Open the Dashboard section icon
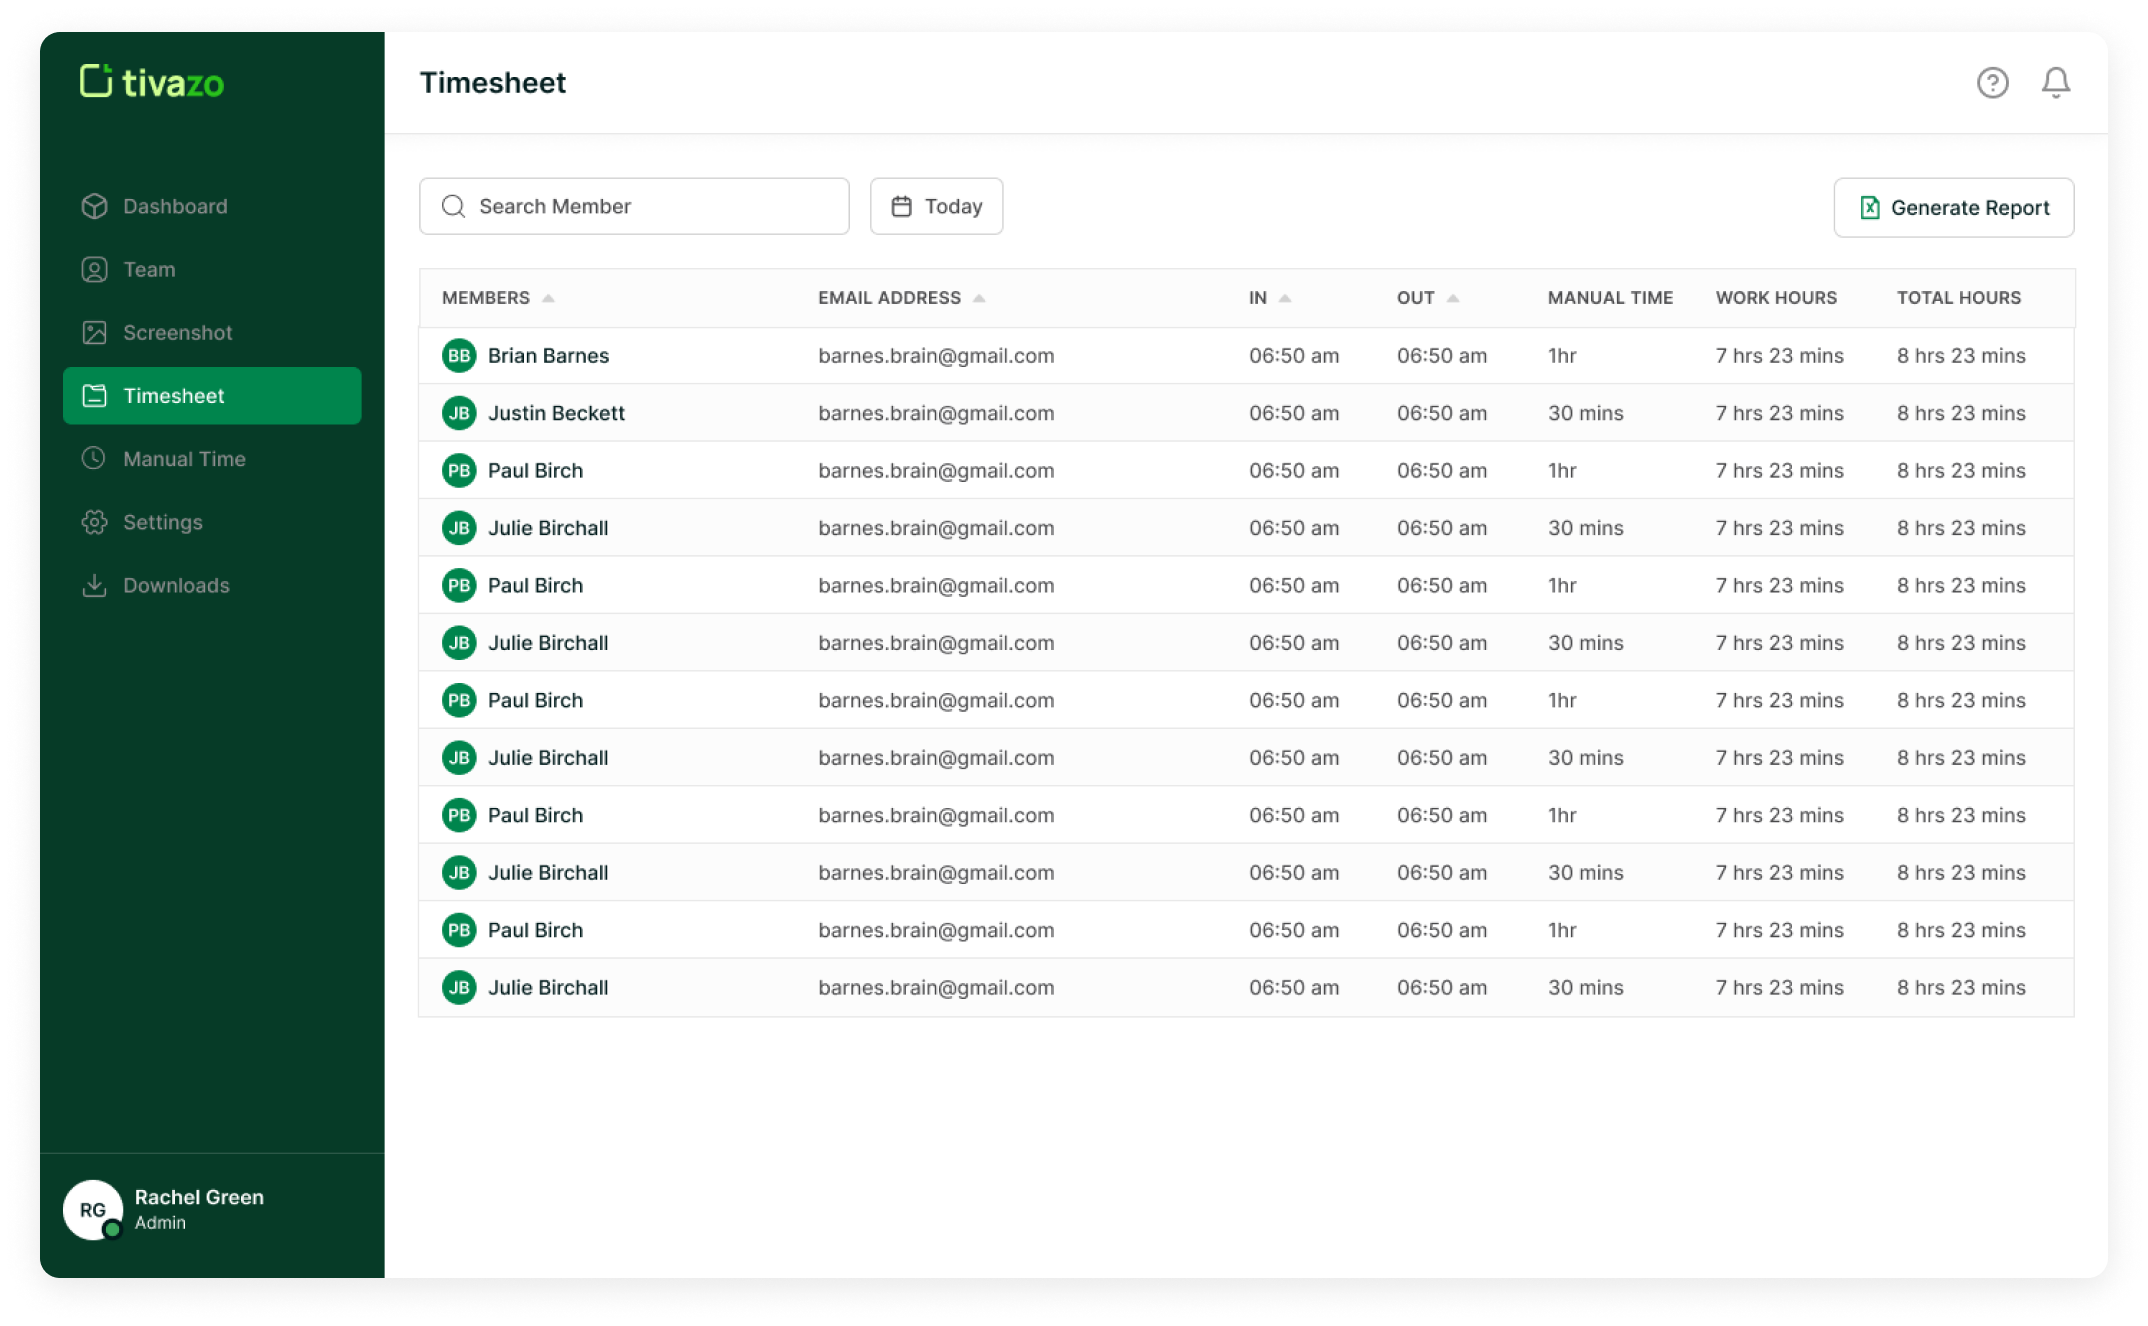 pos(94,206)
